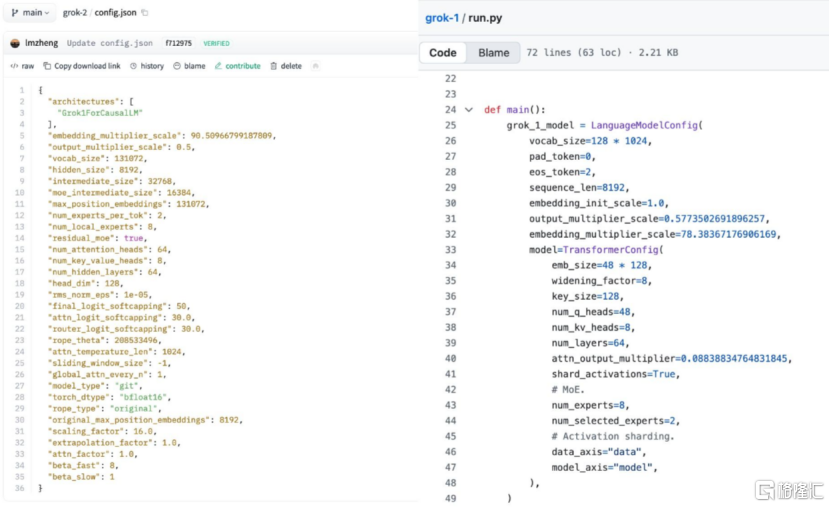The image size is (830, 507).
Task: Click the "final_logit_softcapping": 50 line
Action: [x=119, y=306]
